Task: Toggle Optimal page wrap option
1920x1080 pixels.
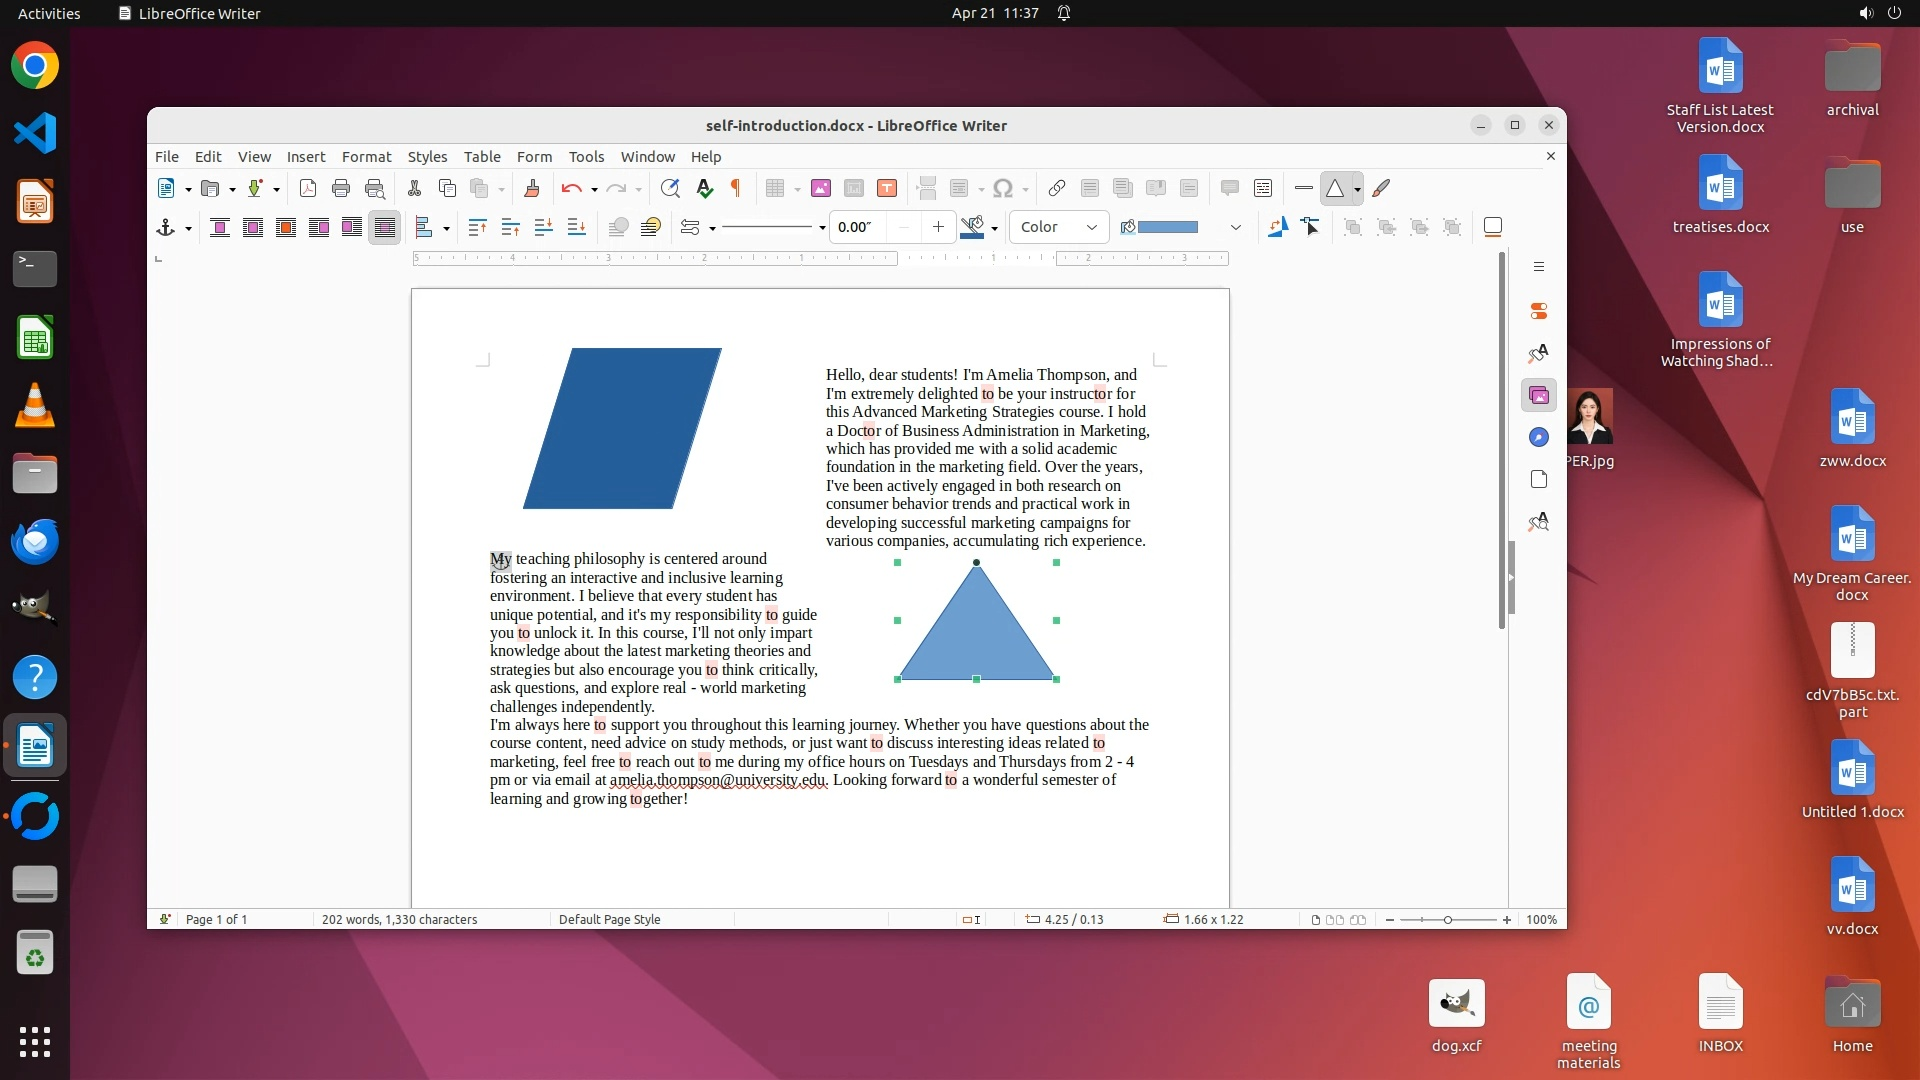Action: point(286,227)
